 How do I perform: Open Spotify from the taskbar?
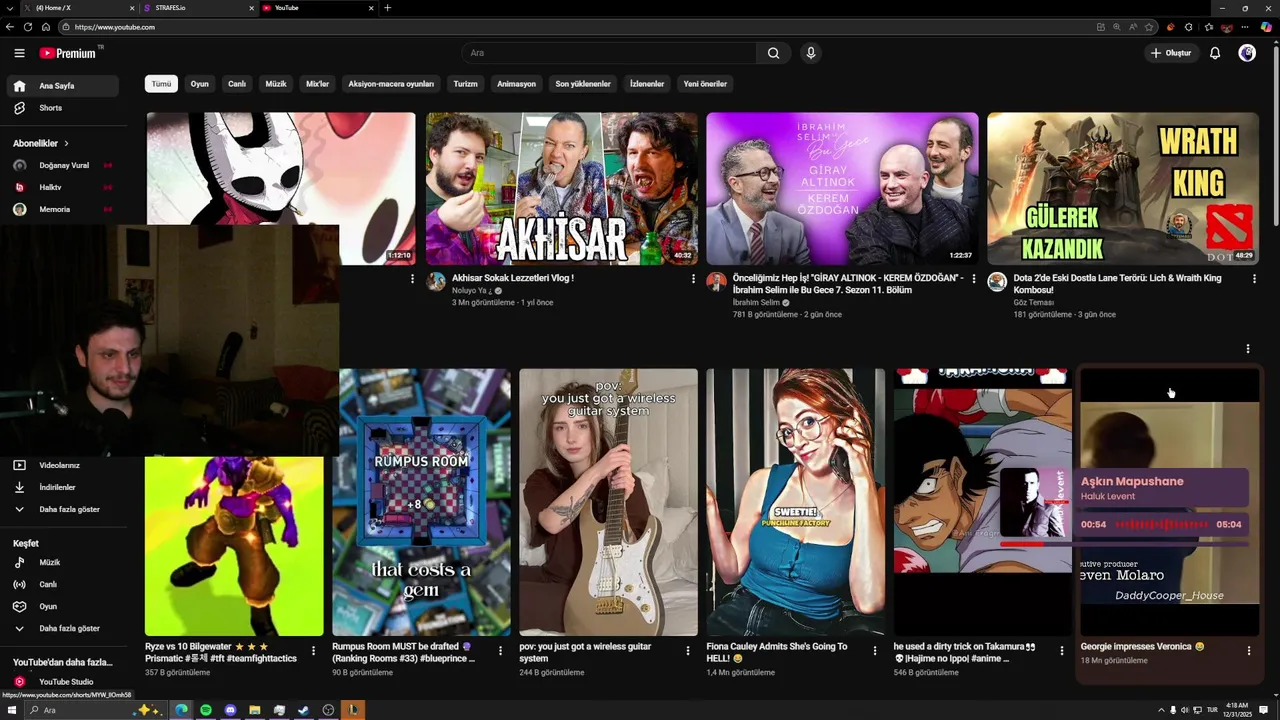(206, 710)
